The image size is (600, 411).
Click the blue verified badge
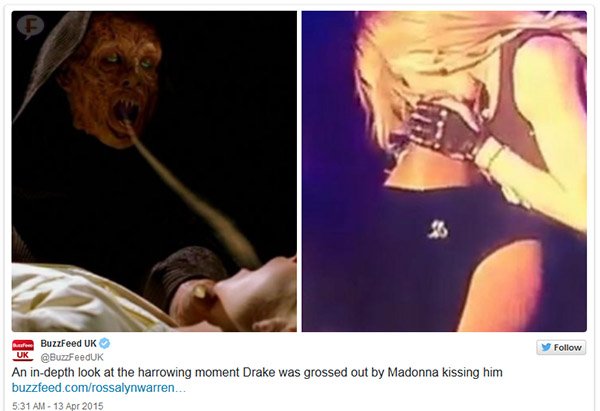104,343
